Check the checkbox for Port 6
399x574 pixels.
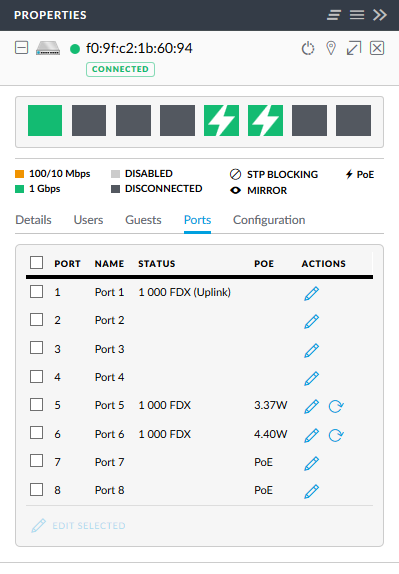[37, 433]
